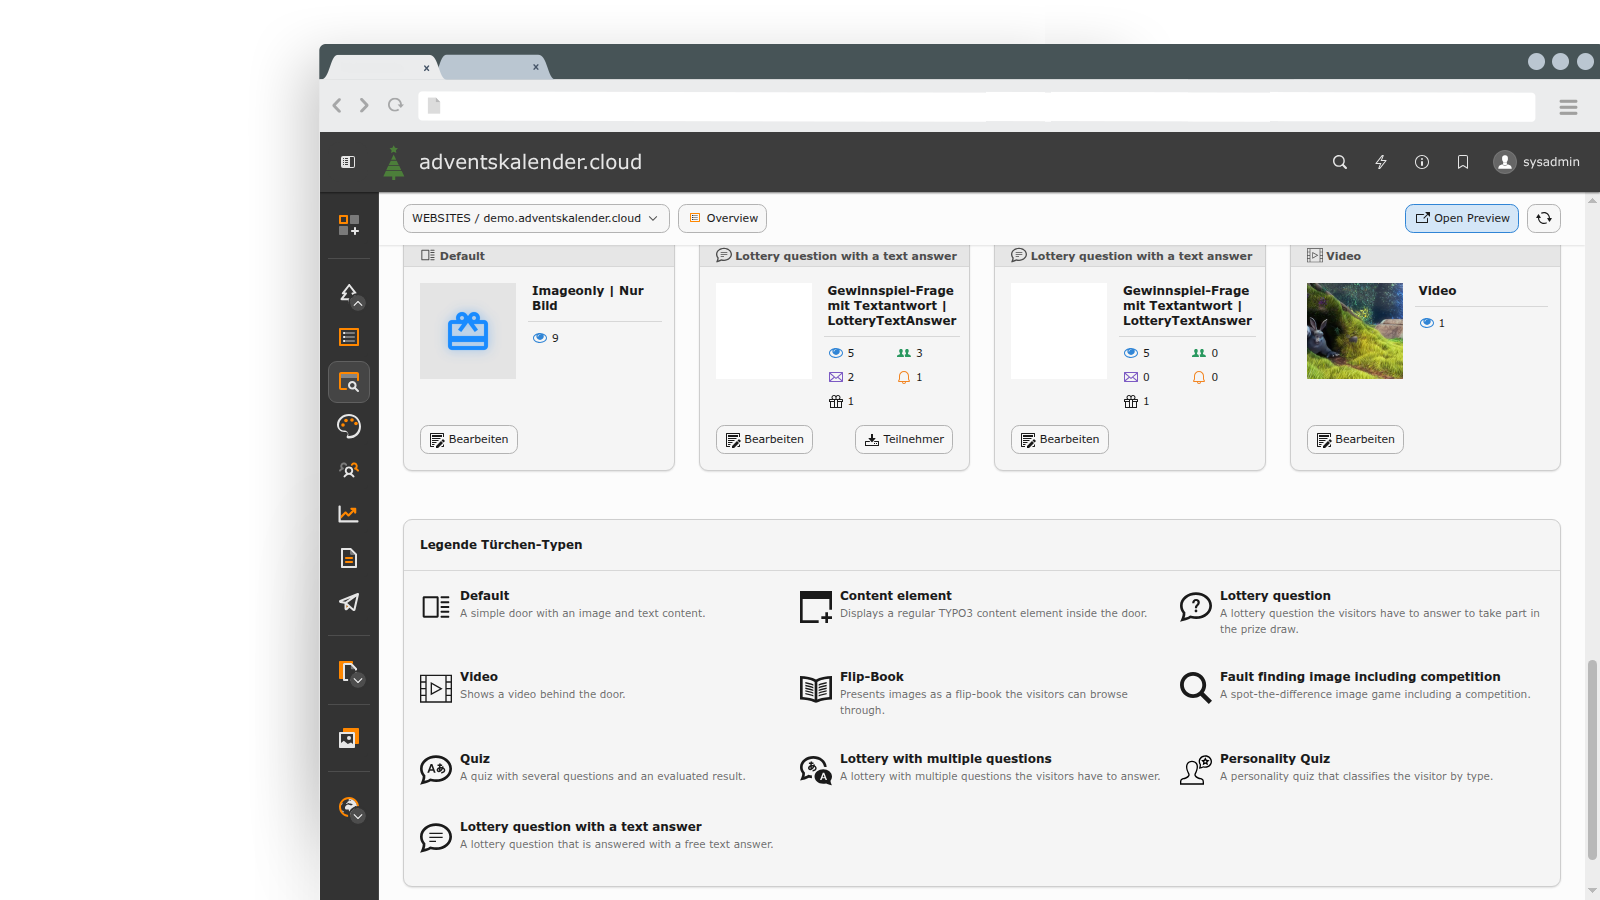
Task: Click the gift image of Imageonly door
Action: 468,331
